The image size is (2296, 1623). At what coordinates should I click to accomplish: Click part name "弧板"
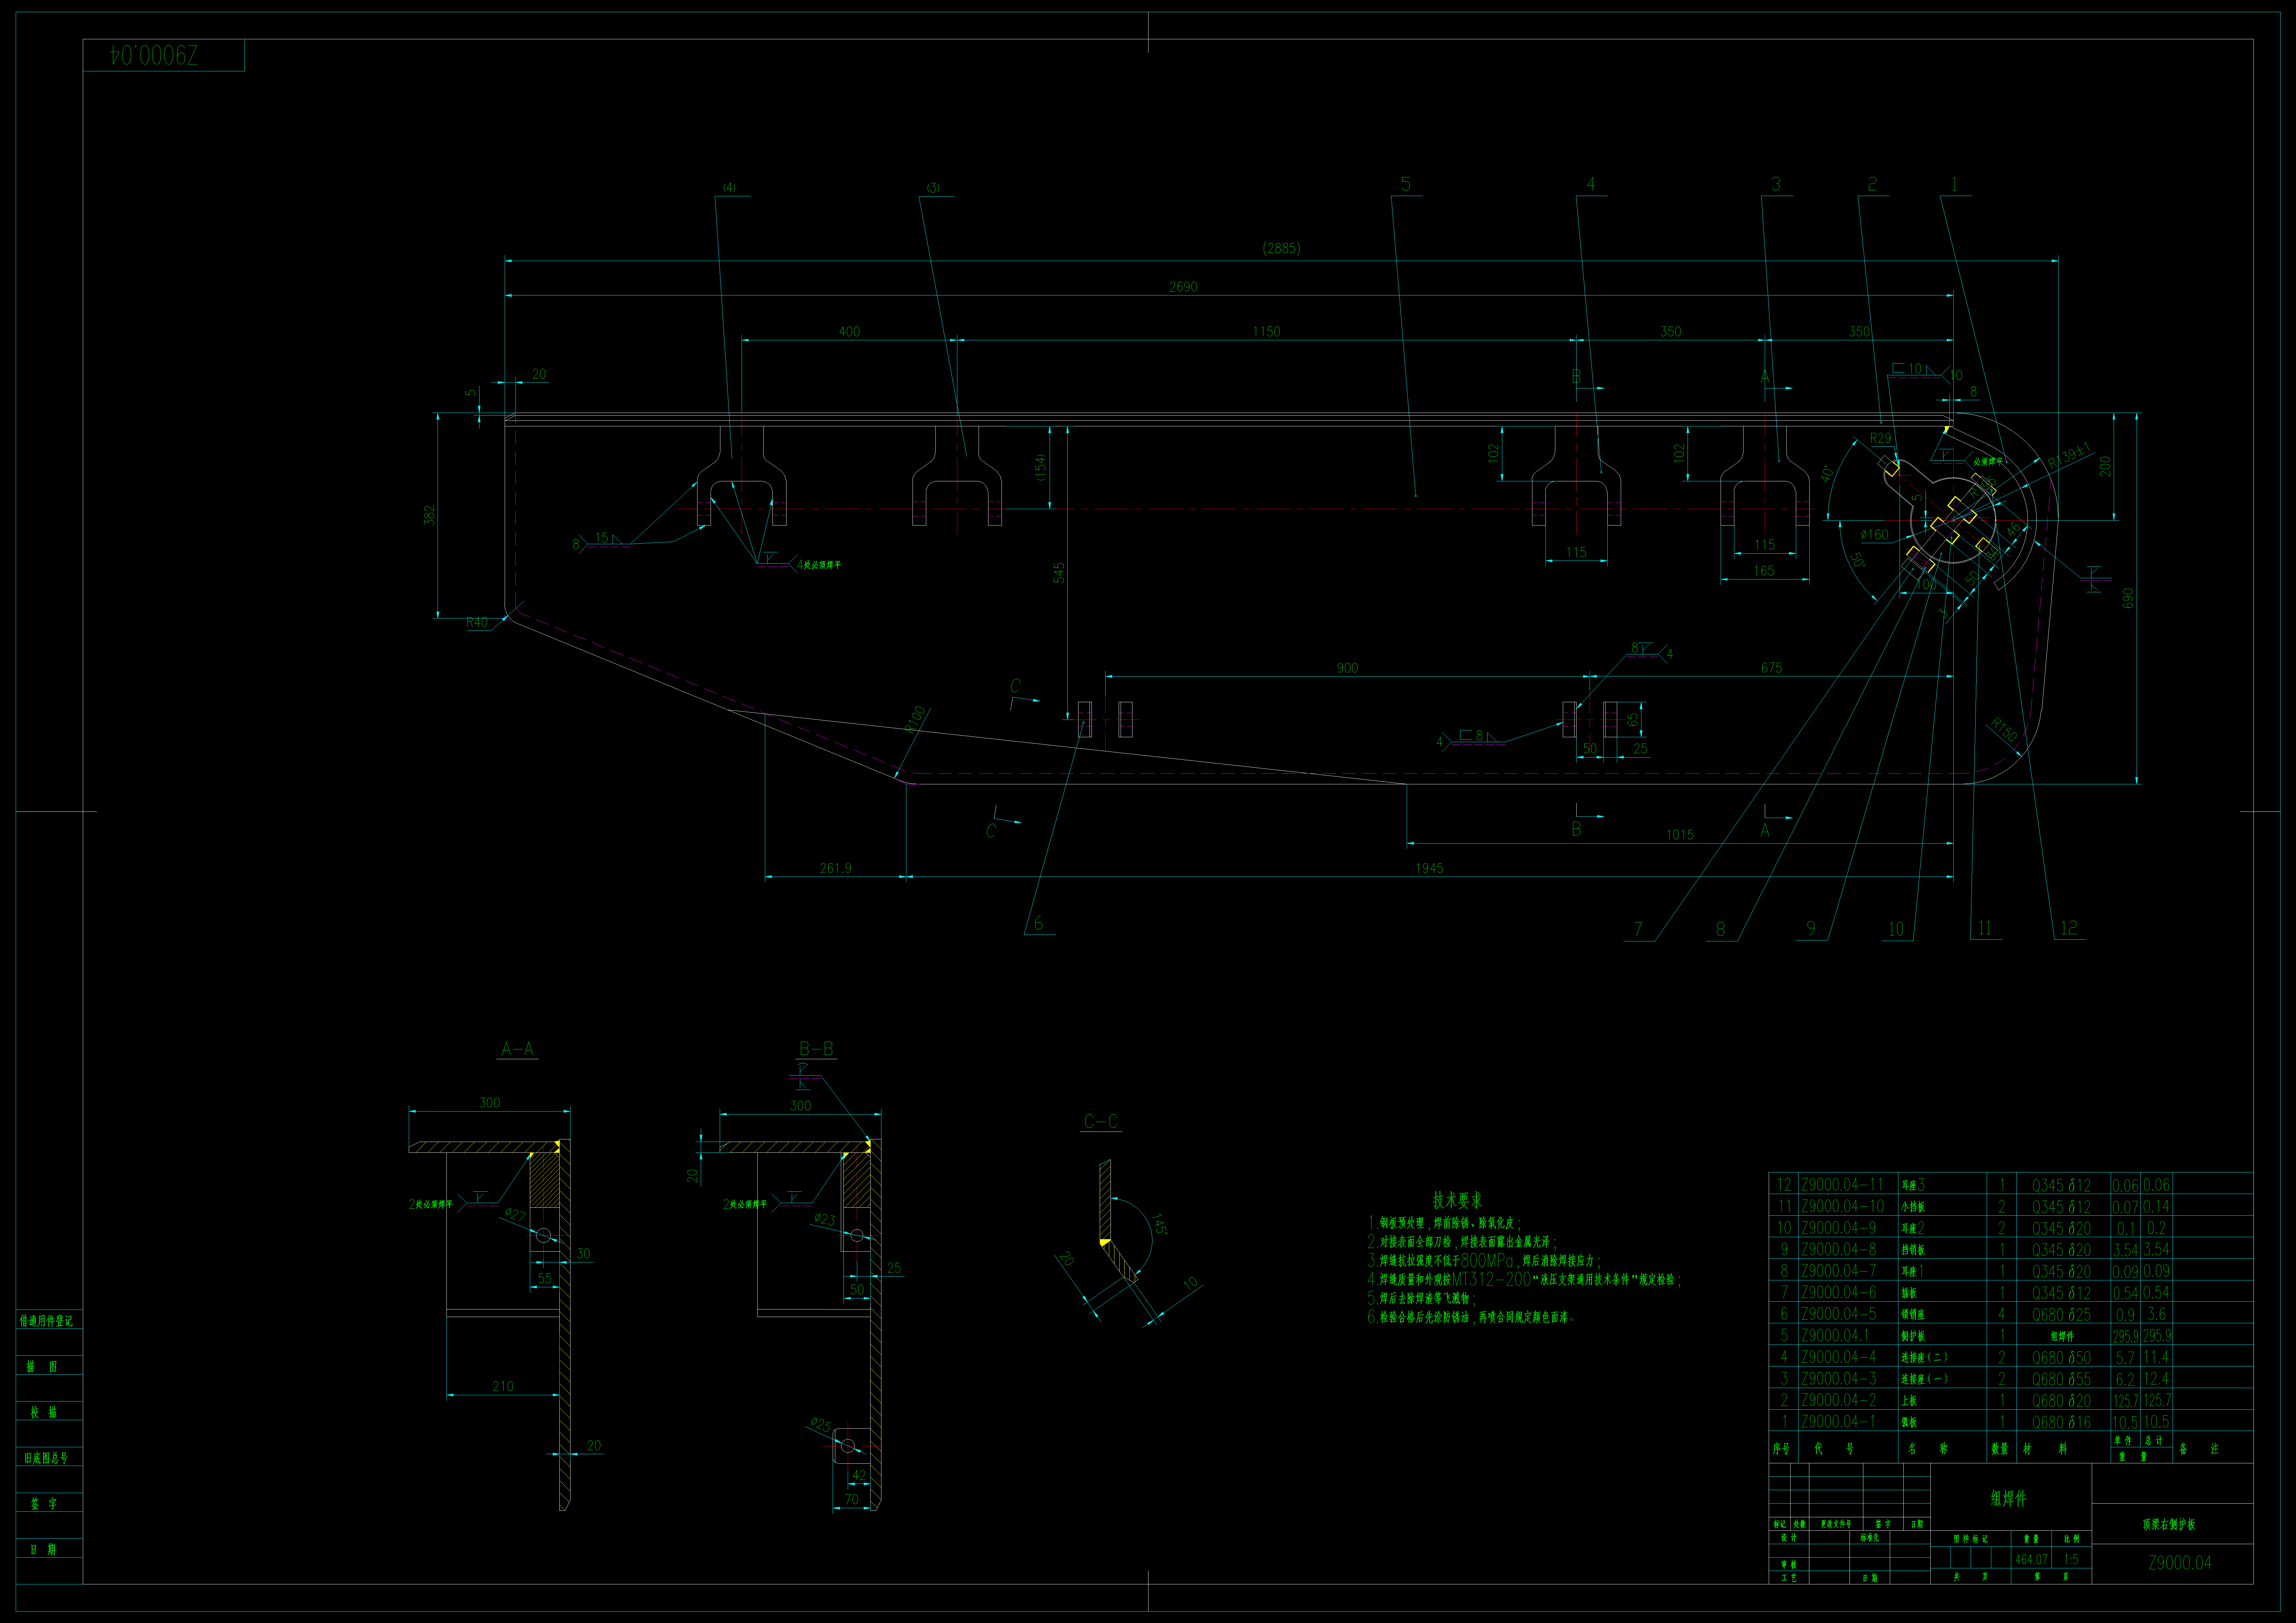click(1909, 1422)
